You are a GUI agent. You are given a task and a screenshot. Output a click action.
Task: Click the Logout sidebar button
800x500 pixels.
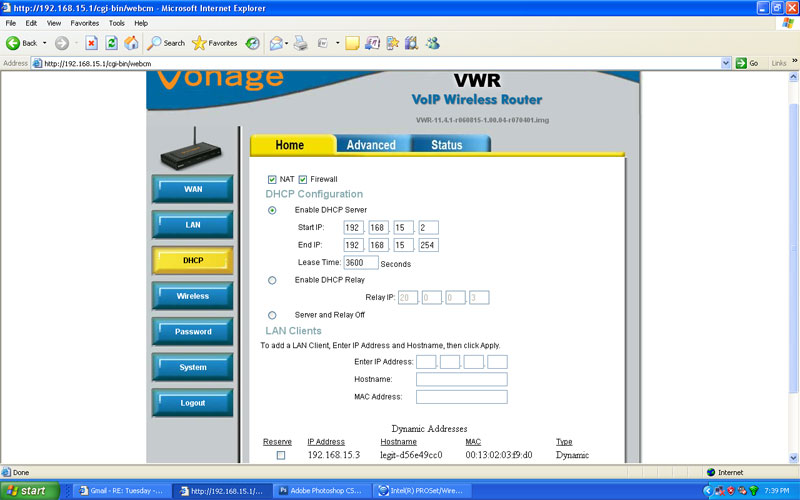pyautogui.click(x=192, y=403)
